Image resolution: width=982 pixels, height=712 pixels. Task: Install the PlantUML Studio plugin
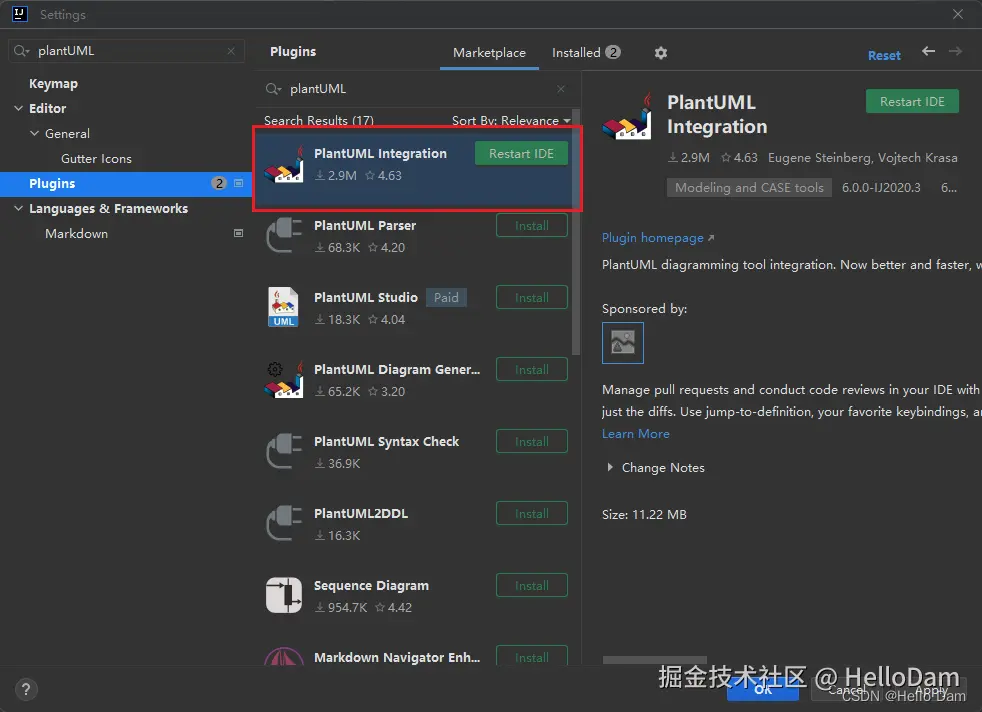(x=532, y=297)
